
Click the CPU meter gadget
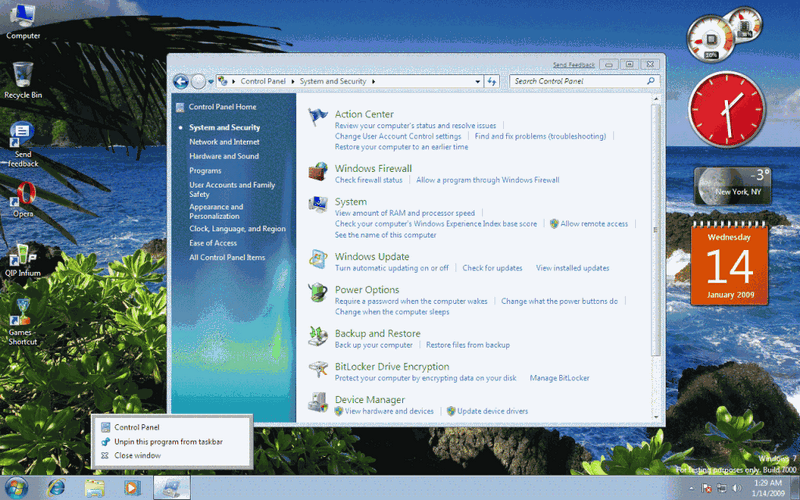[710, 39]
